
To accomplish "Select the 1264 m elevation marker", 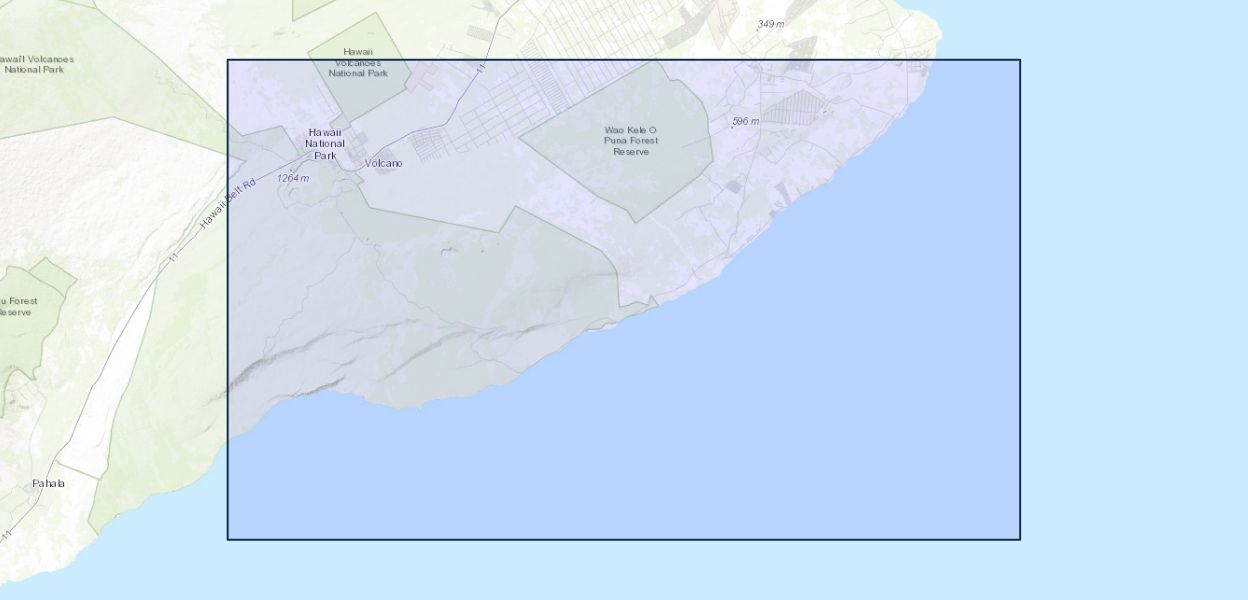I will pyautogui.click(x=293, y=178).
